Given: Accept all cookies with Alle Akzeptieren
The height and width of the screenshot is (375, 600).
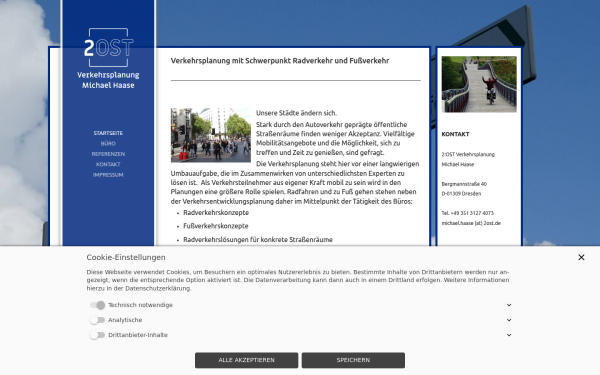Looking at the screenshot, I should [x=246, y=360].
